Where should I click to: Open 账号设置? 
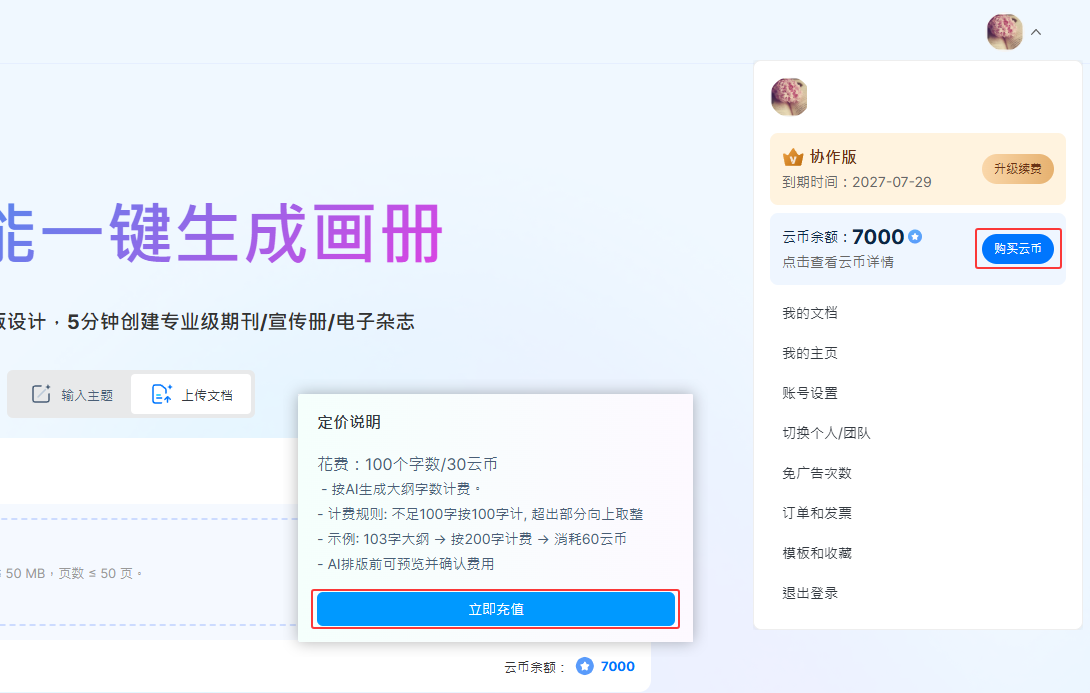point(810,393)
